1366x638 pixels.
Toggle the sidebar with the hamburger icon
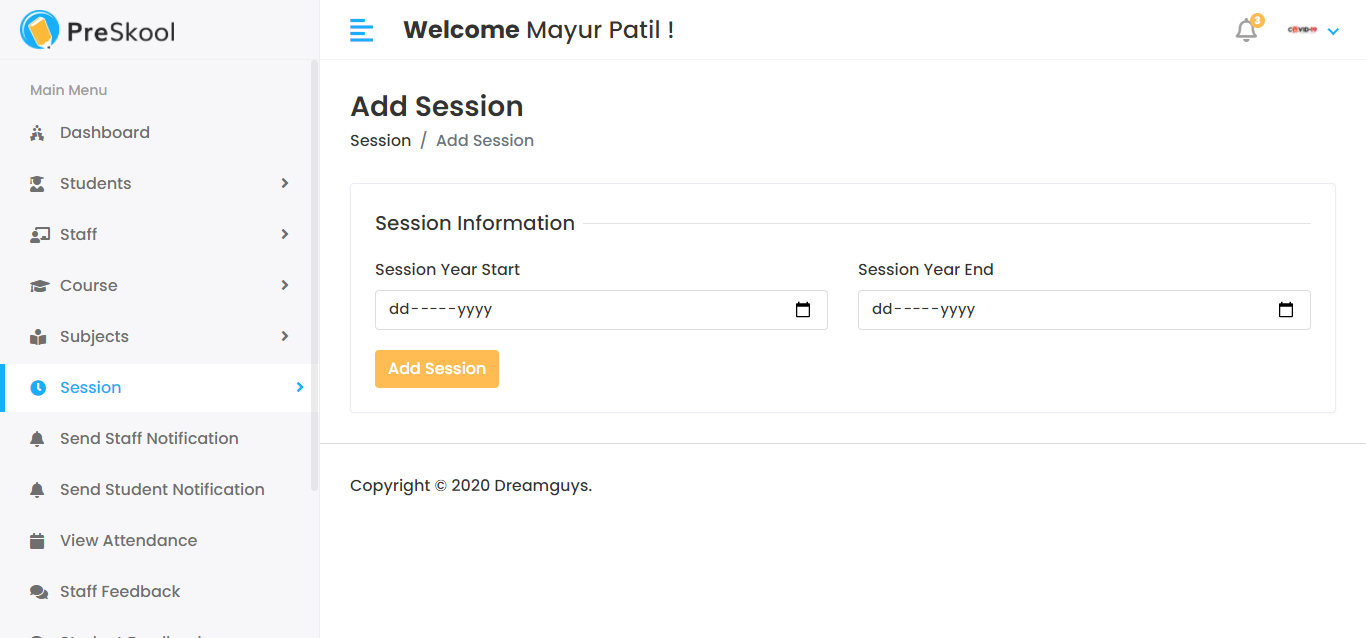(x=361, y=30)
